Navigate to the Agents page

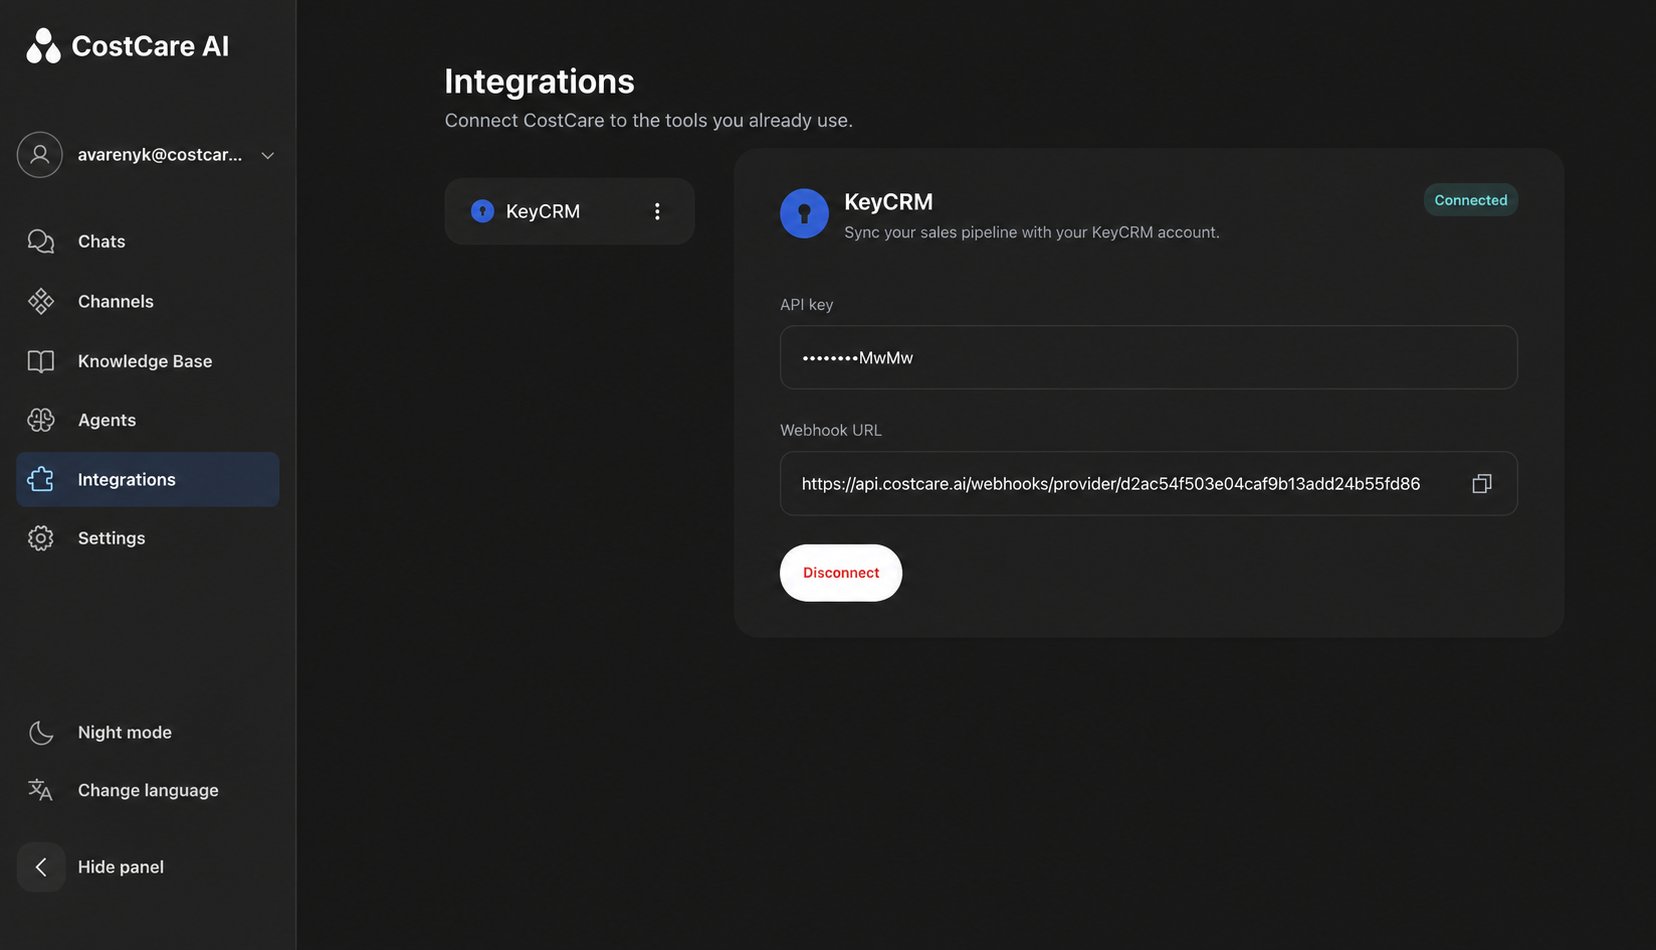148,420
